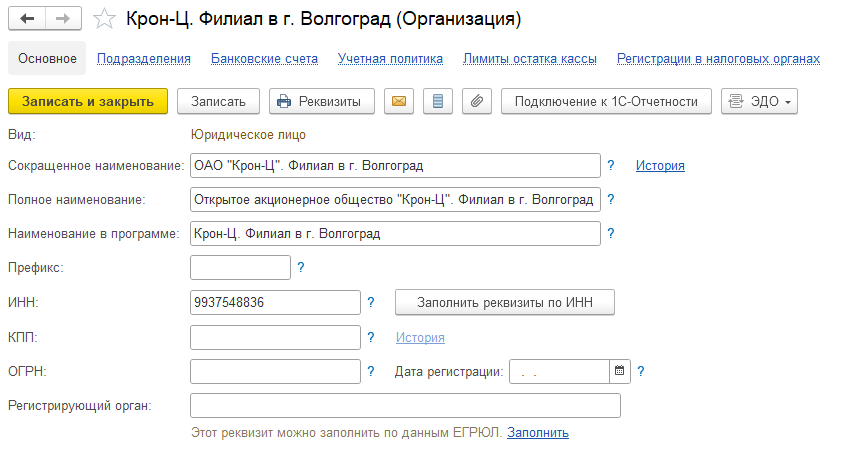Open the document list icon button
Screen dimensions: 848x452
438,101
